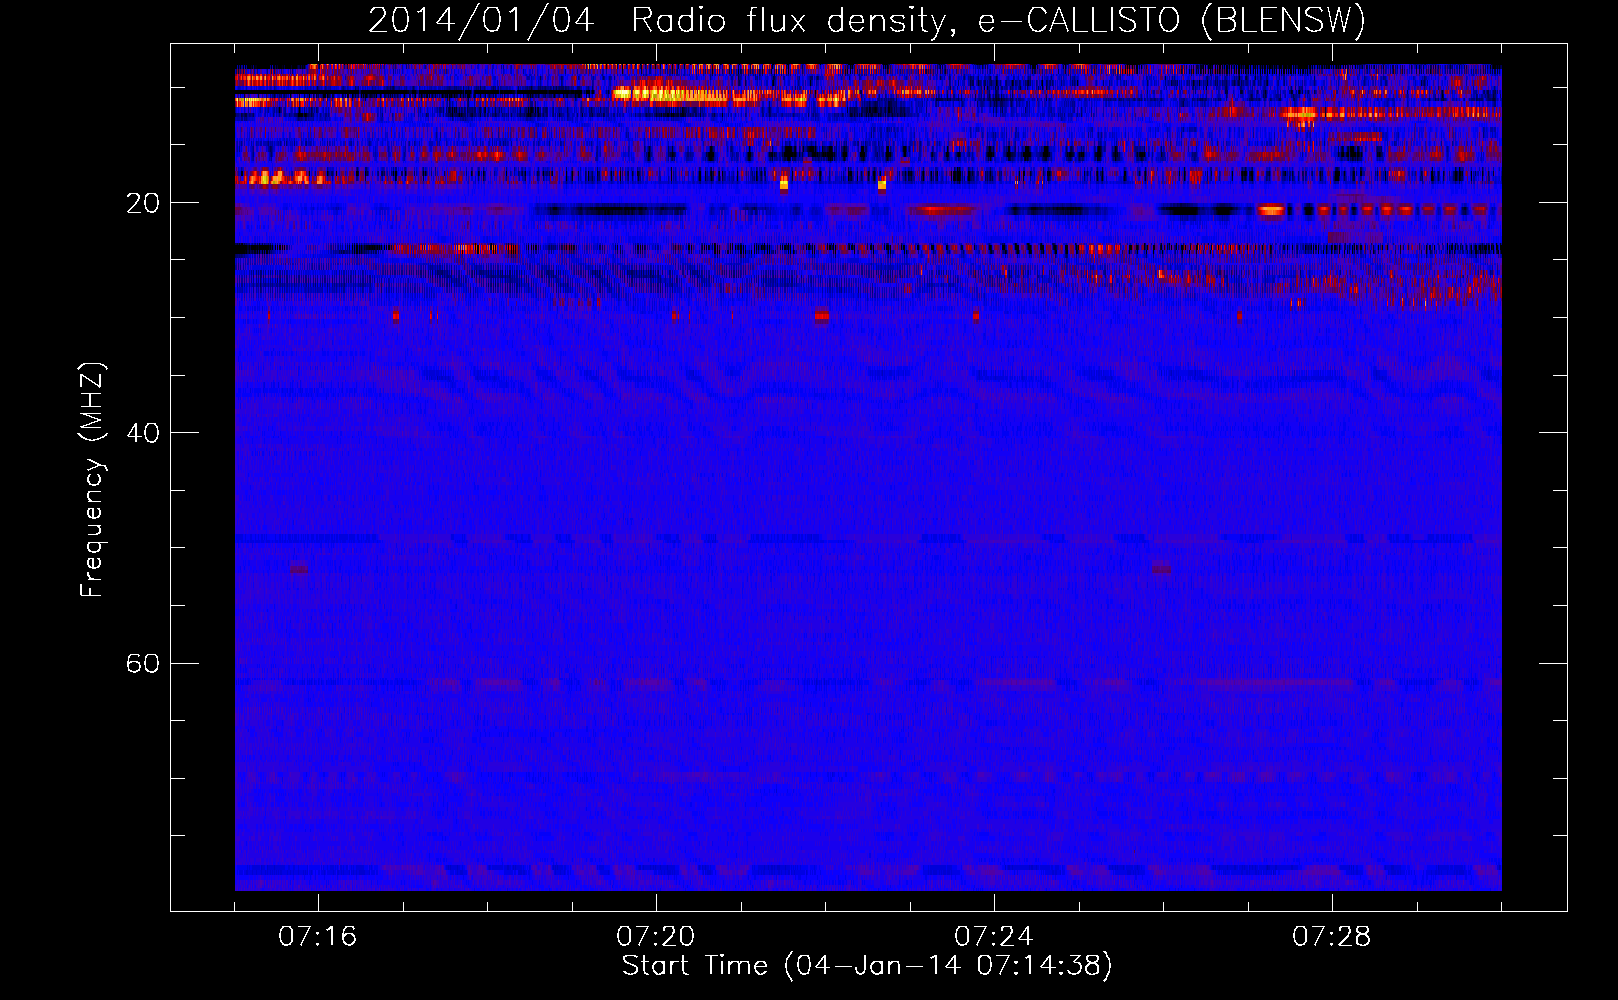Click the '07:28' time axis label
This screenshot has width=1618, height=1000.
point(1332,937)
